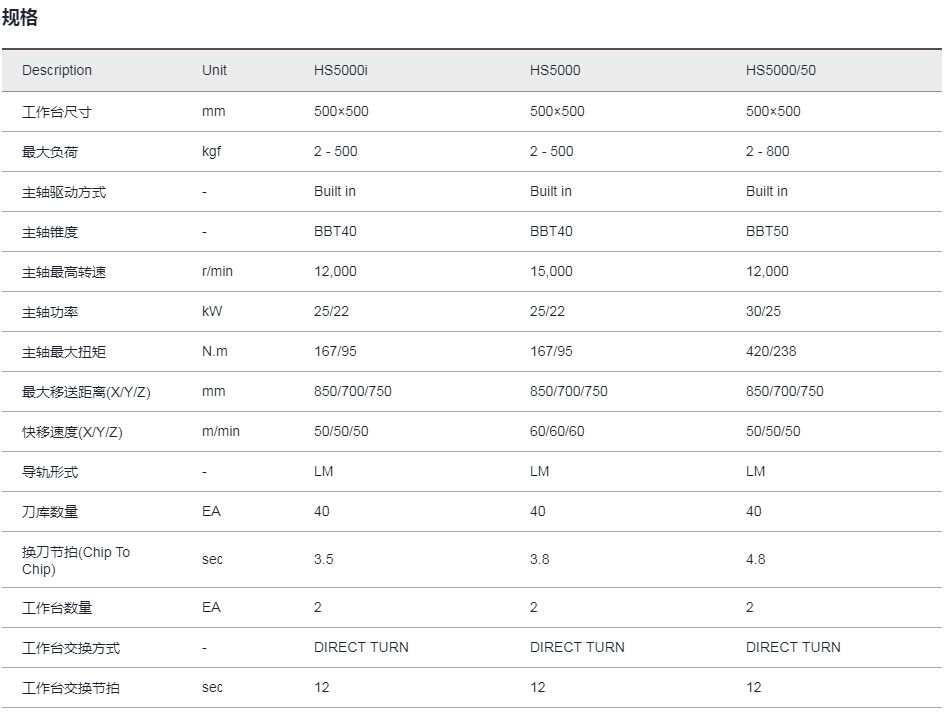
Task: Select the 30/25 spindle power cell
Action: point(763,311)
